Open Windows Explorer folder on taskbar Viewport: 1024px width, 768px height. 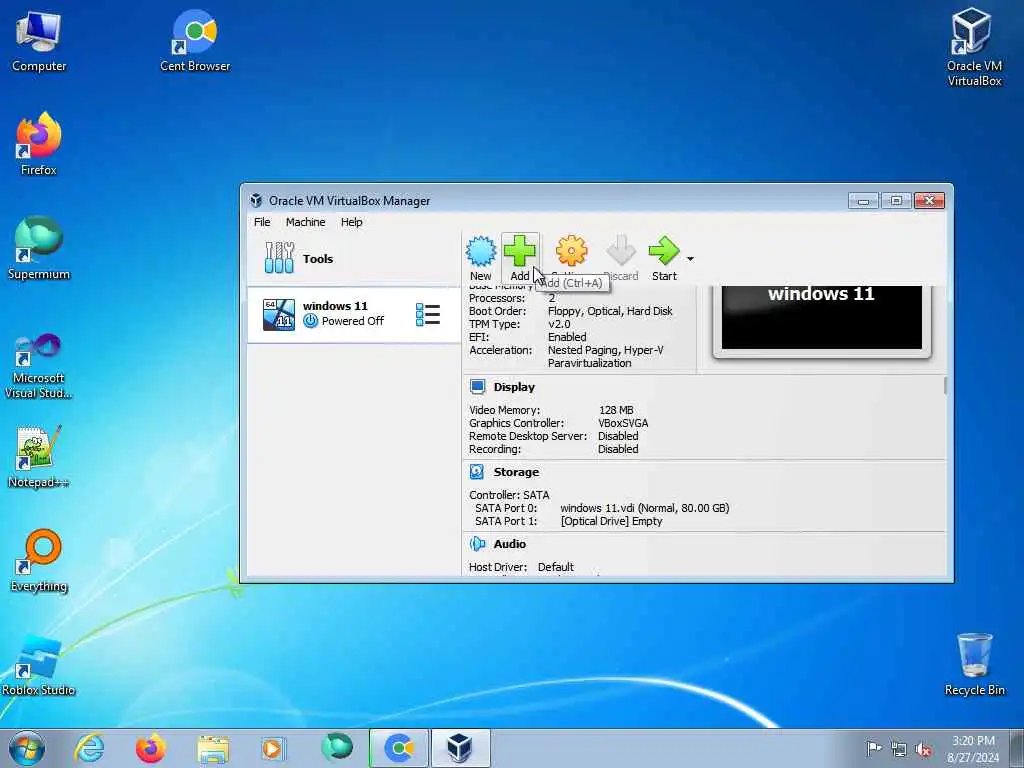(x=213, y=748)
